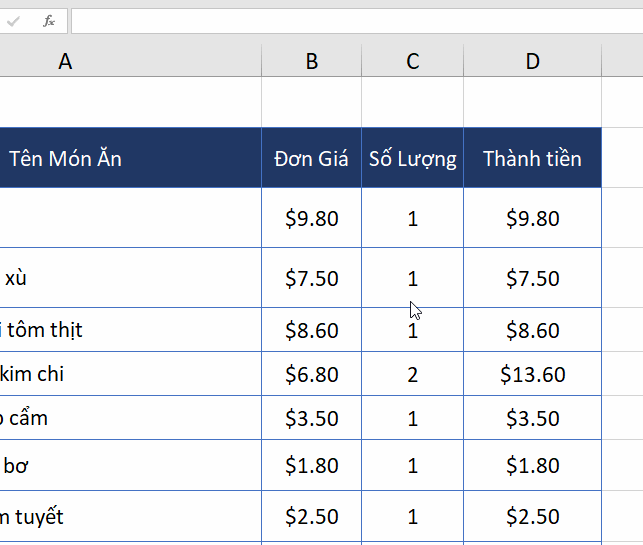This screenshot has width=643, height=545.
Task: Select the $2.50 unit price cell
Action: coord(312,516)
